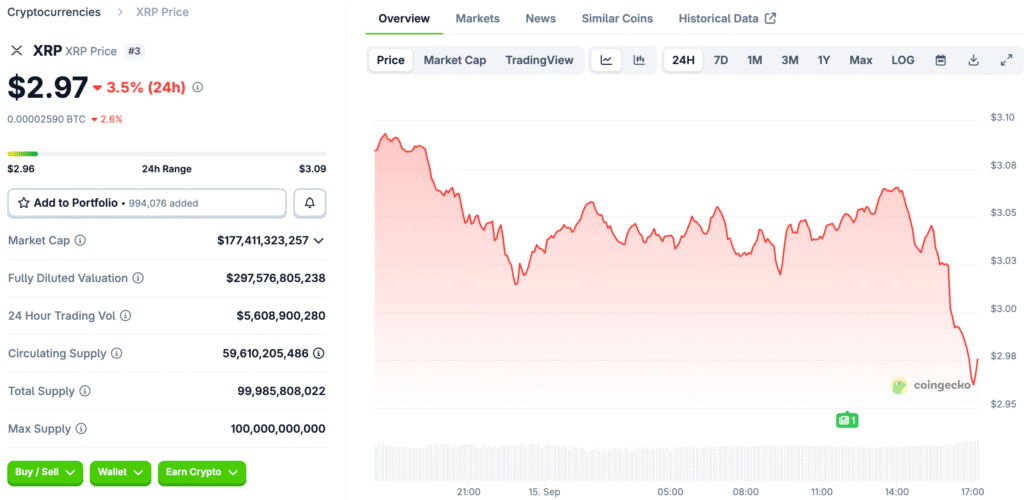Click Fully Diluted Valuation info icon

(x=138, y=278)
